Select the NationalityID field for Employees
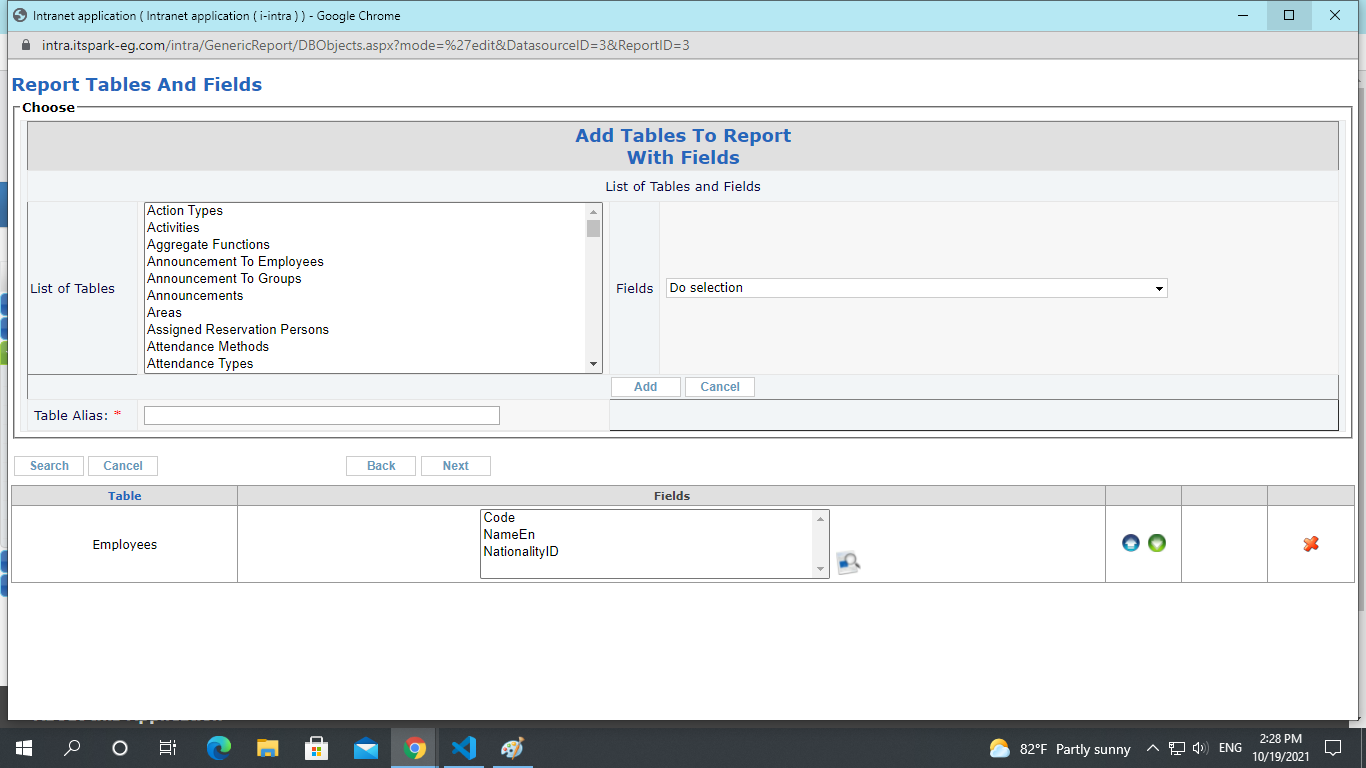1366x768 pixels. tap(520, 552)
